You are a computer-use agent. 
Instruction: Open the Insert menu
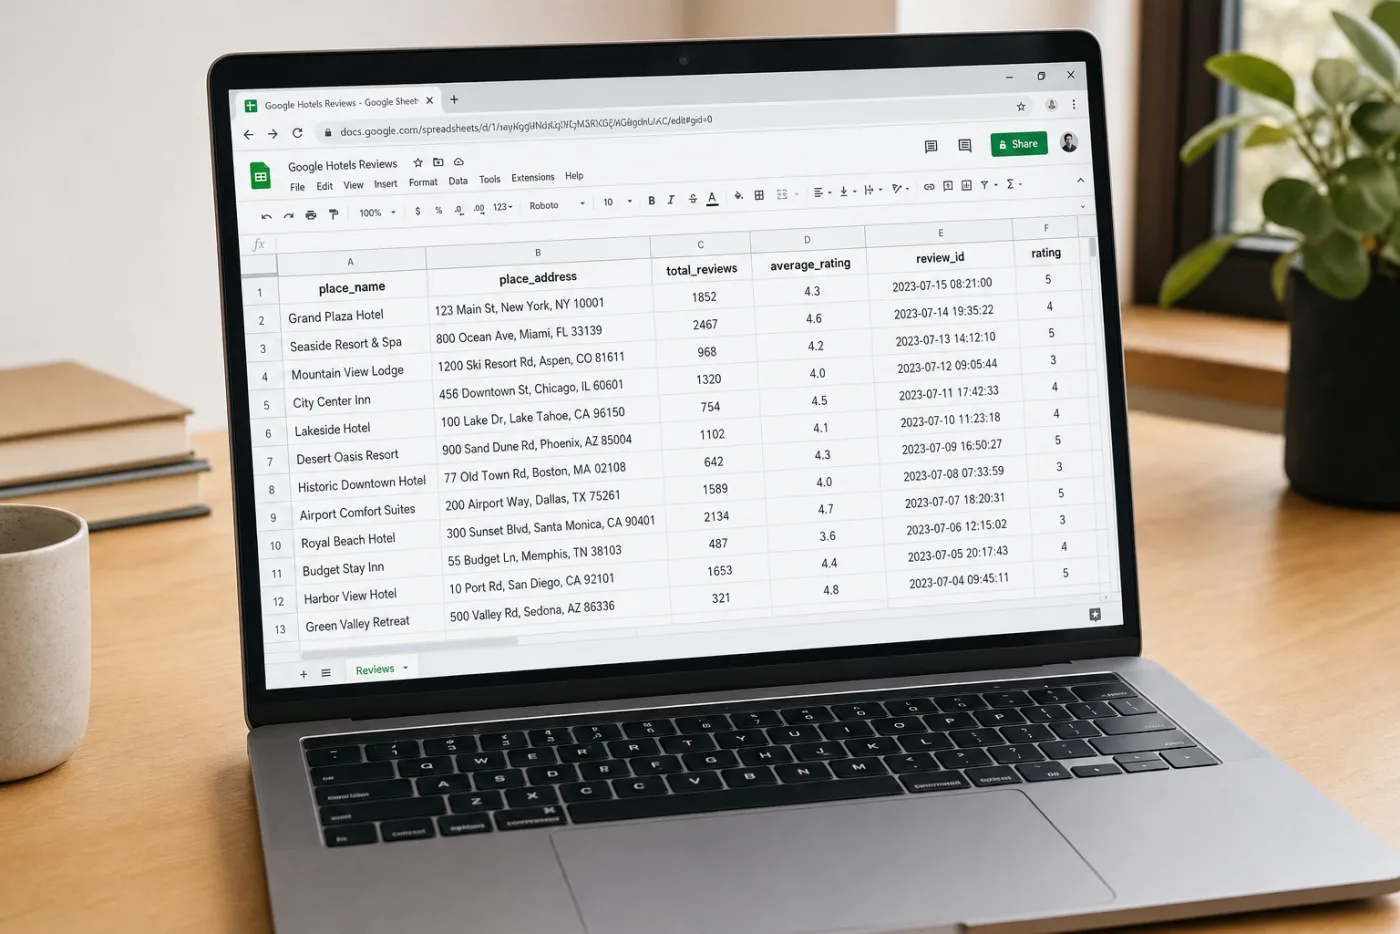[x=385, y=184]
